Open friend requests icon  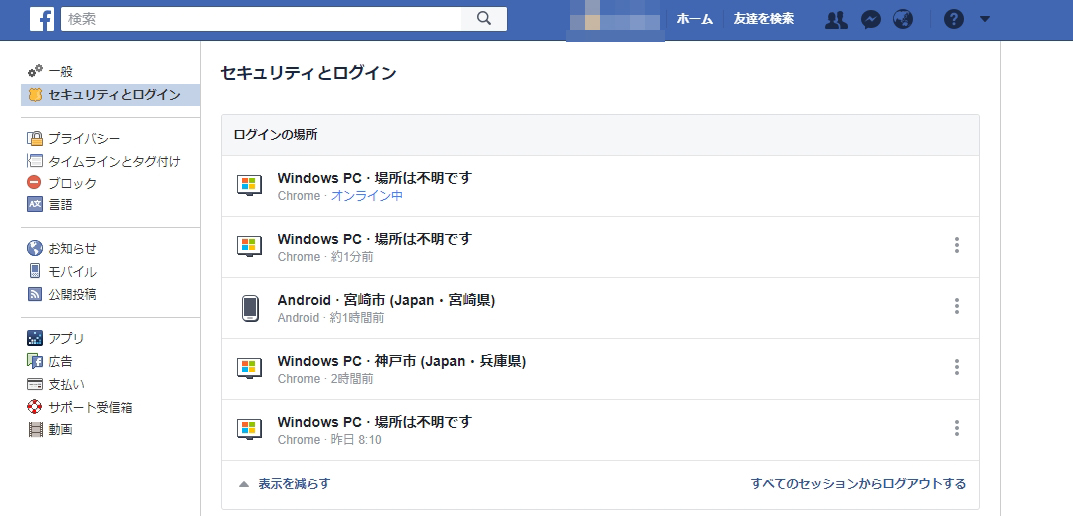836,19
